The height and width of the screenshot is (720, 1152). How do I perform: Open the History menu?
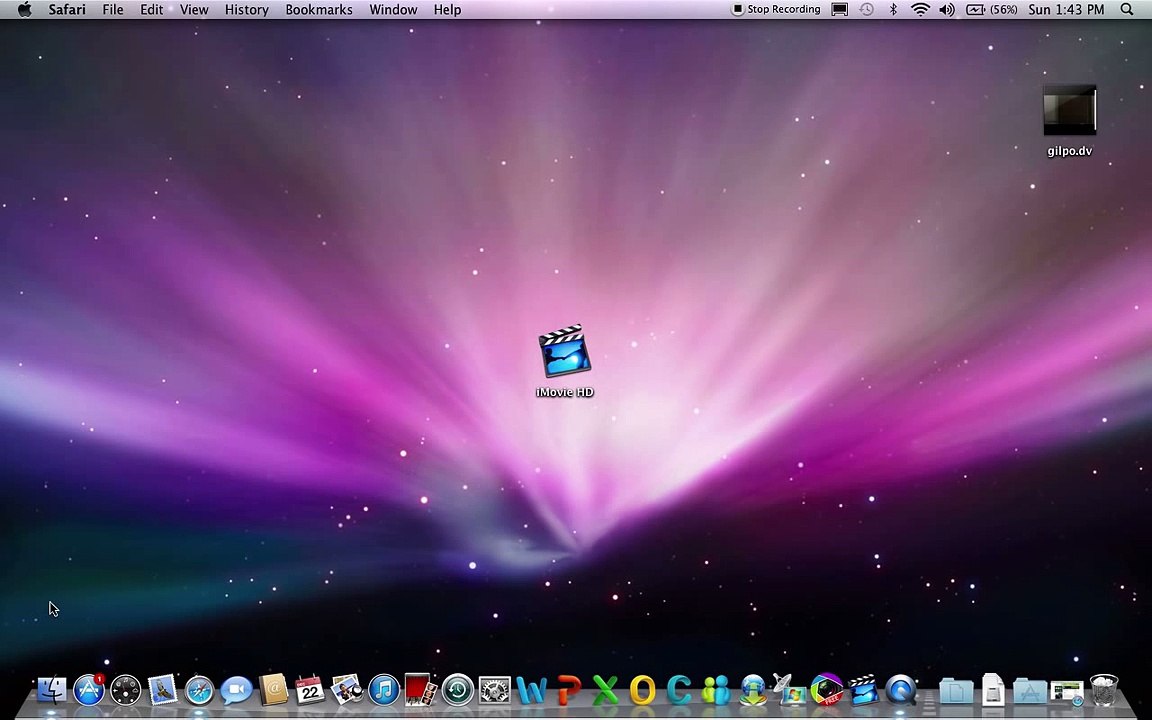pyautogui.click(x=246, y=10)
